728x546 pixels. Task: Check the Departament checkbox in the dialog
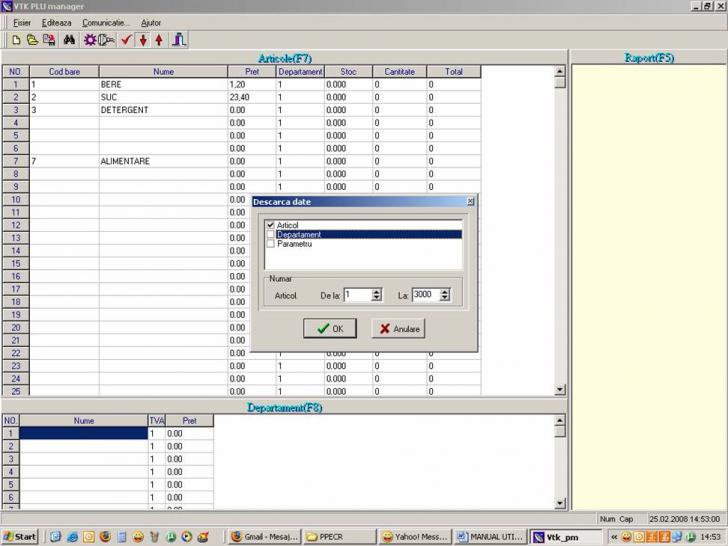(271, 234)
